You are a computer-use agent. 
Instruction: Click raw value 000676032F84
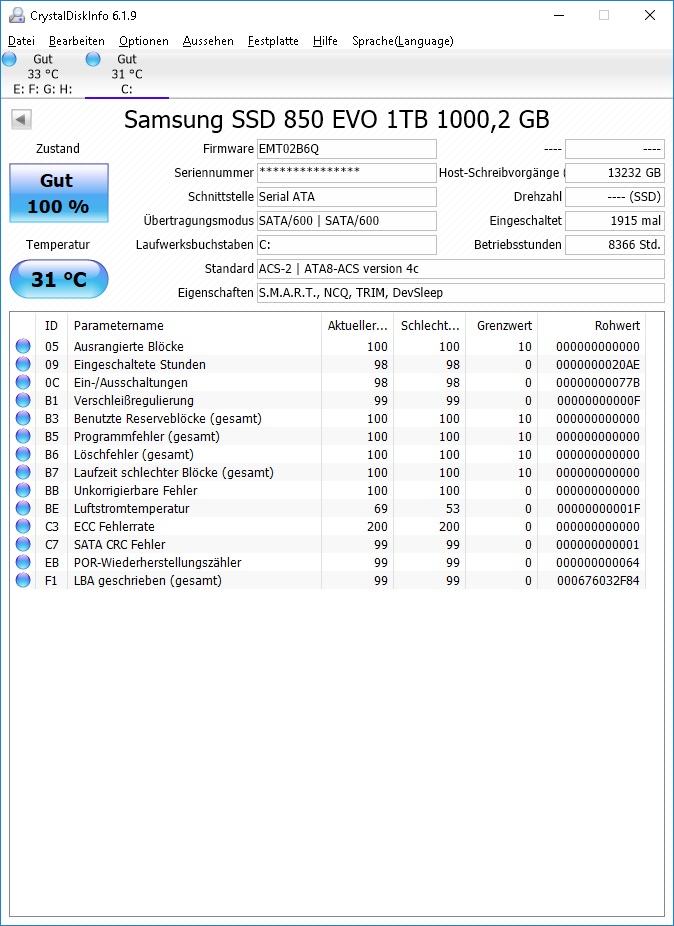[x=598, y=581]
